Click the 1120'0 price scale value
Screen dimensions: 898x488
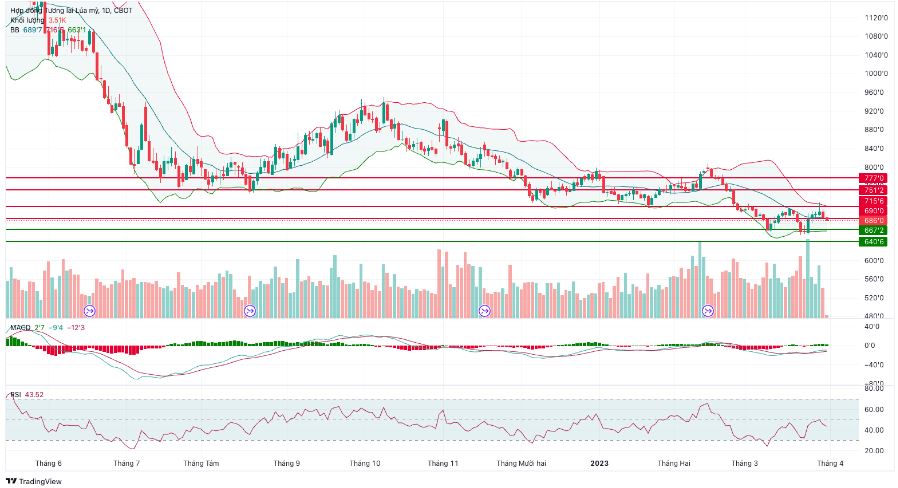tap(876, 18)
